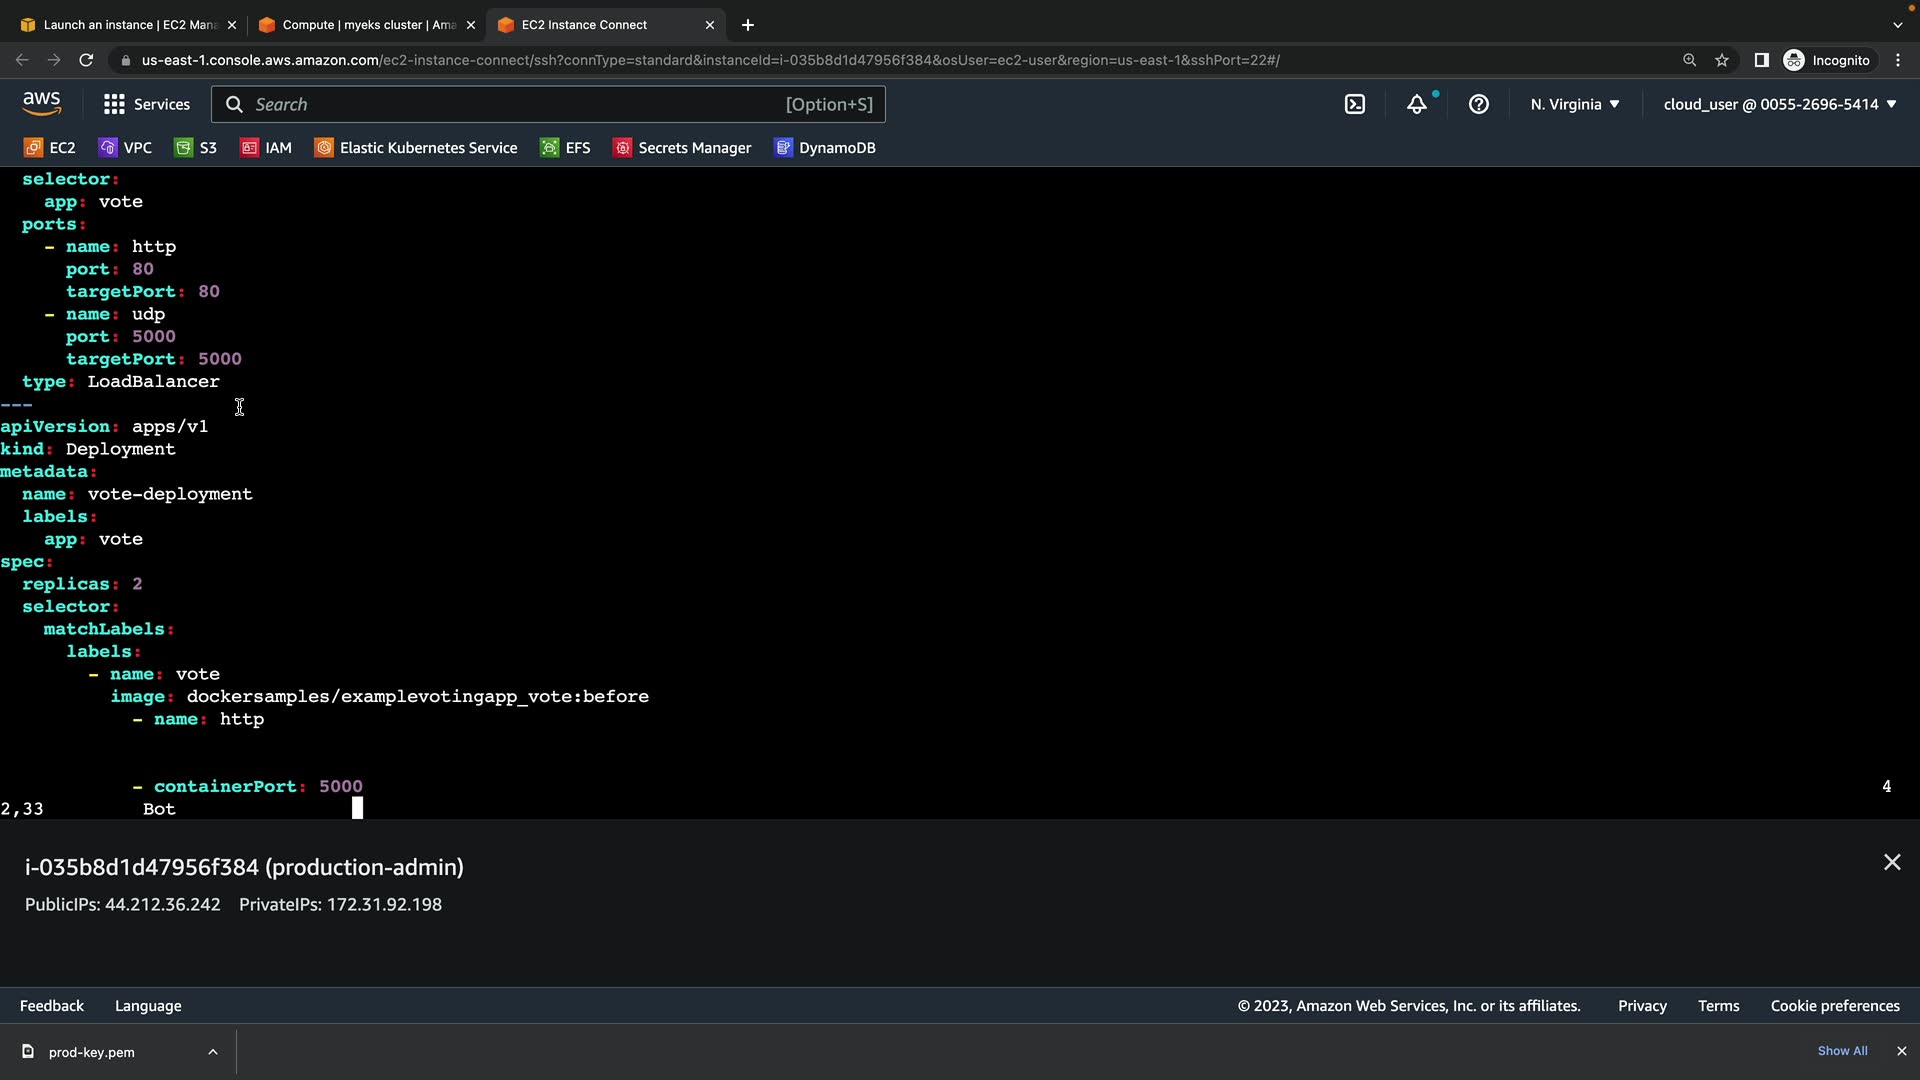Expand prod-key.pem download options chevron
The image size is (1920, 1080).
tap(213, 1052)
